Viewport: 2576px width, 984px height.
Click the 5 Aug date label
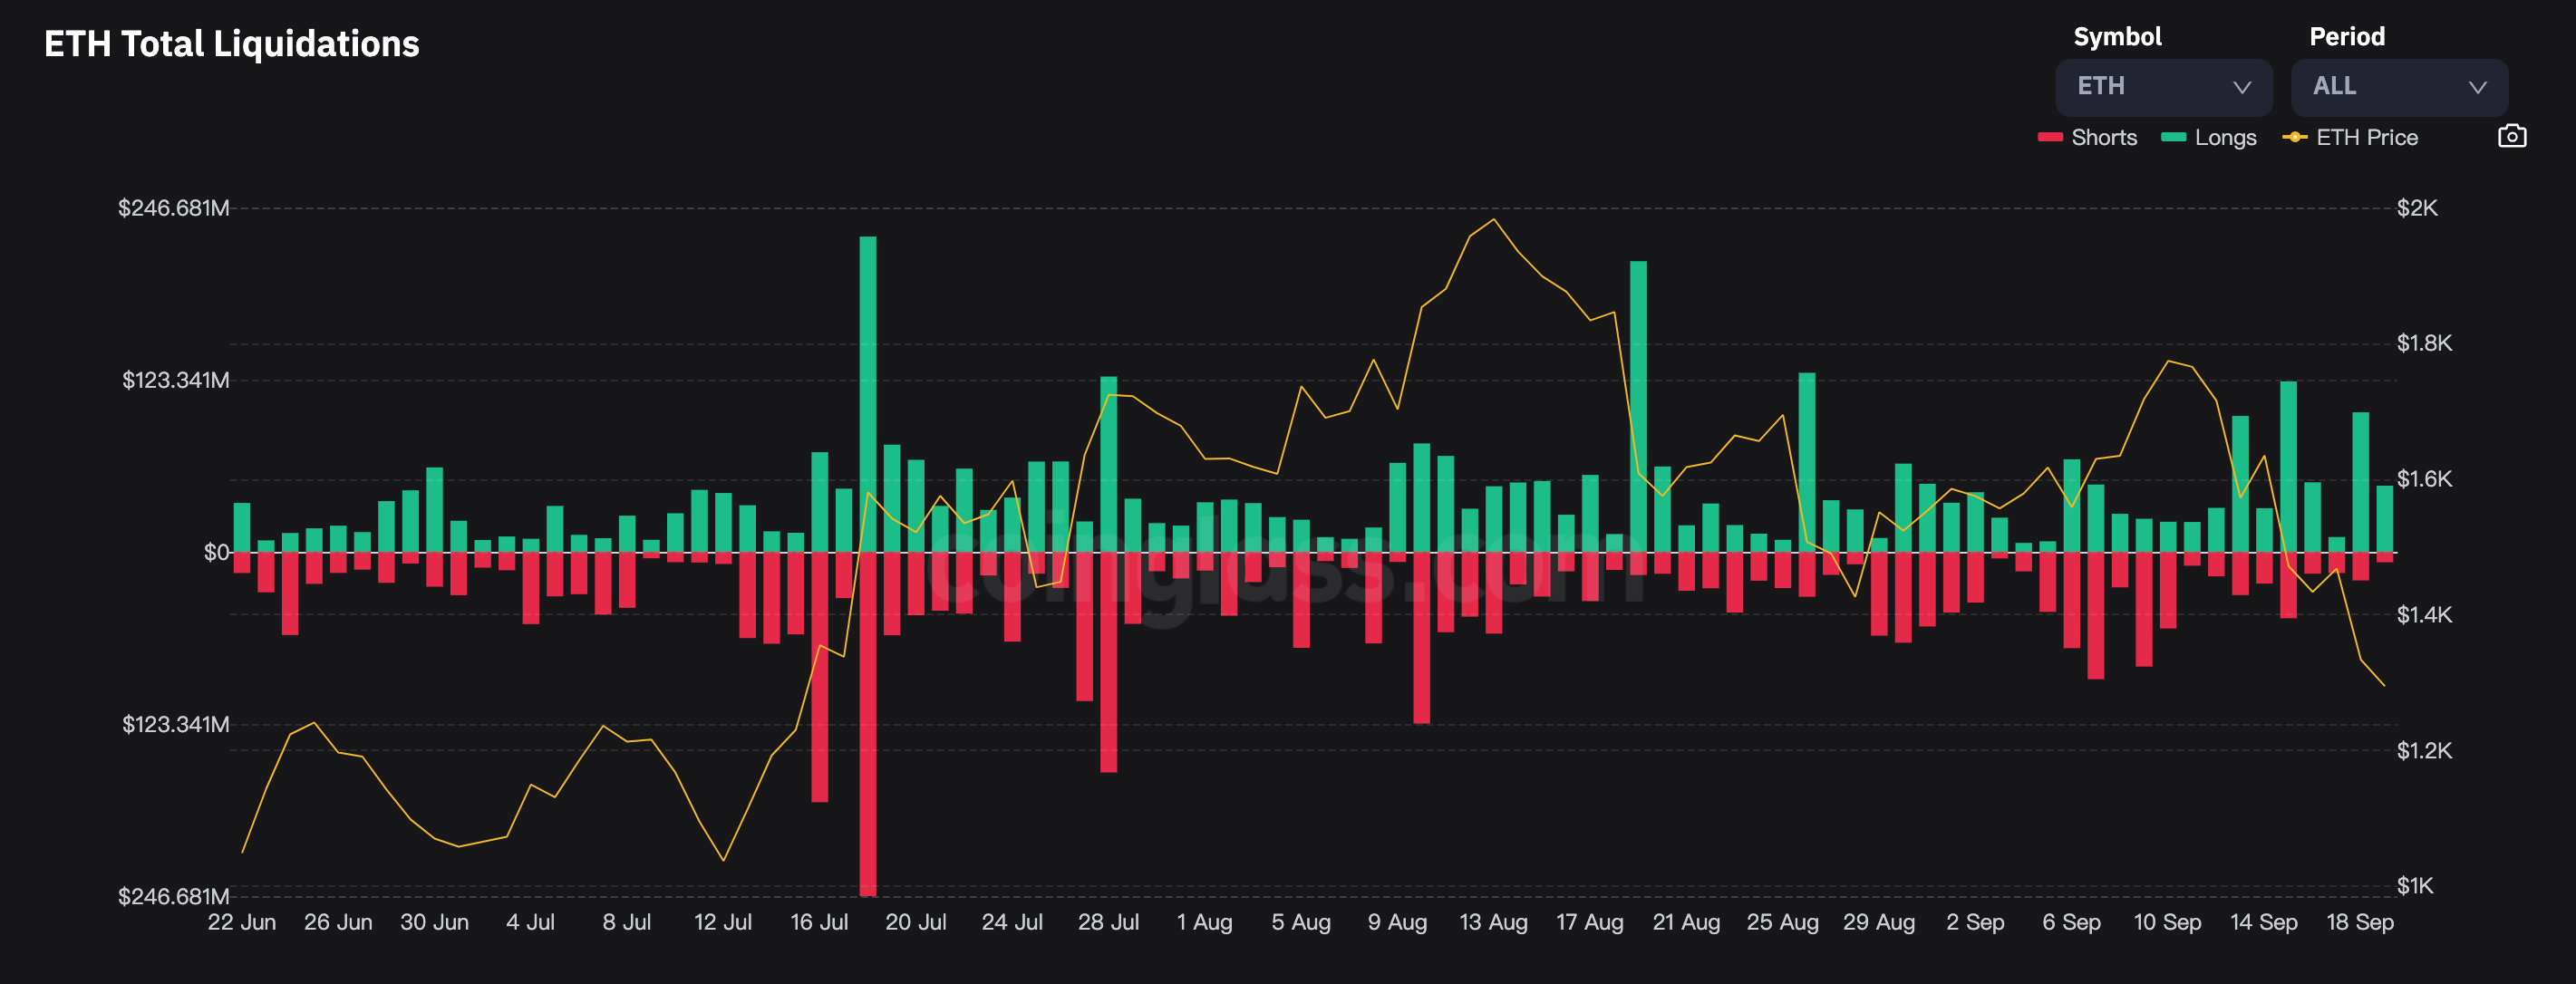coord(1301,922)
